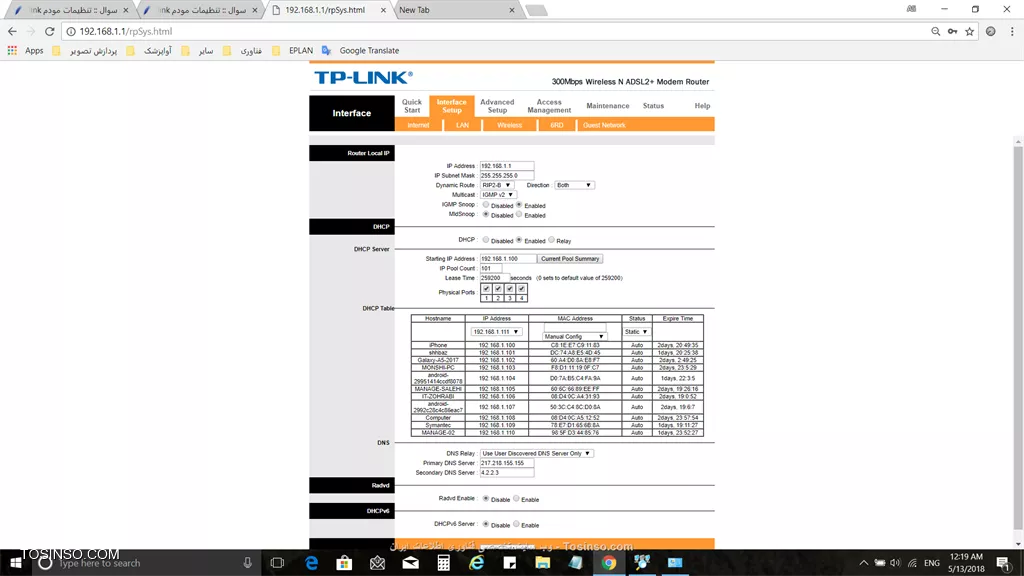Open Google Translate bookmark
Viewport: 1024px width, 576px height.
361,50
